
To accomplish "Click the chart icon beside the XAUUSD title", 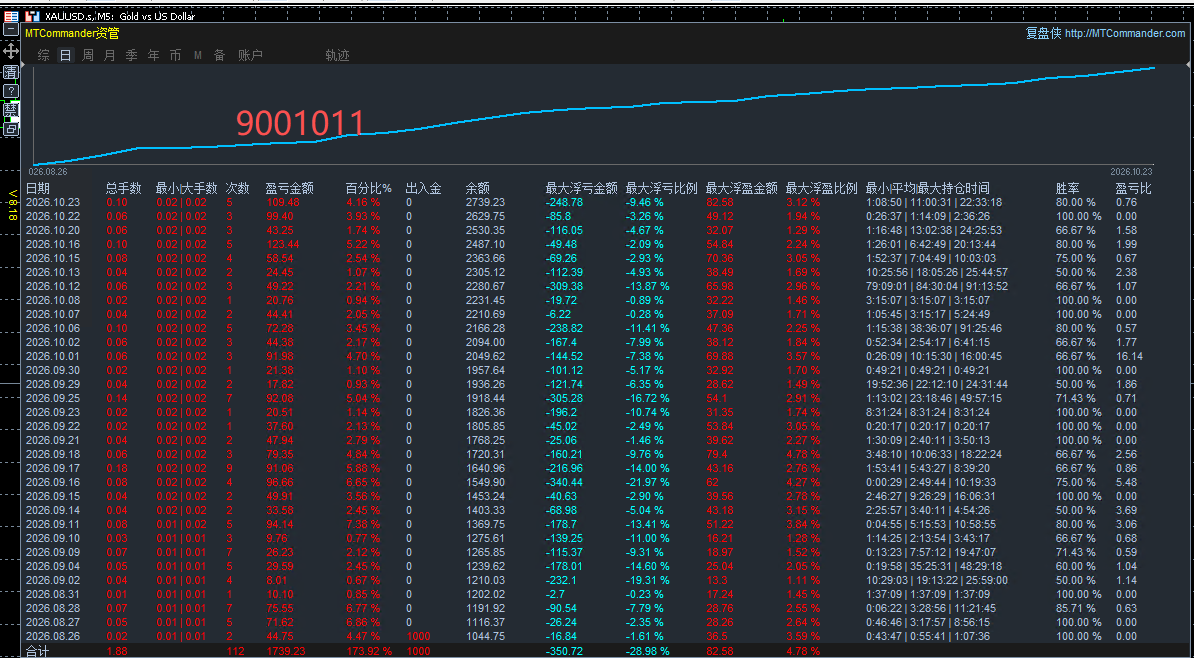I will (32, 16).
